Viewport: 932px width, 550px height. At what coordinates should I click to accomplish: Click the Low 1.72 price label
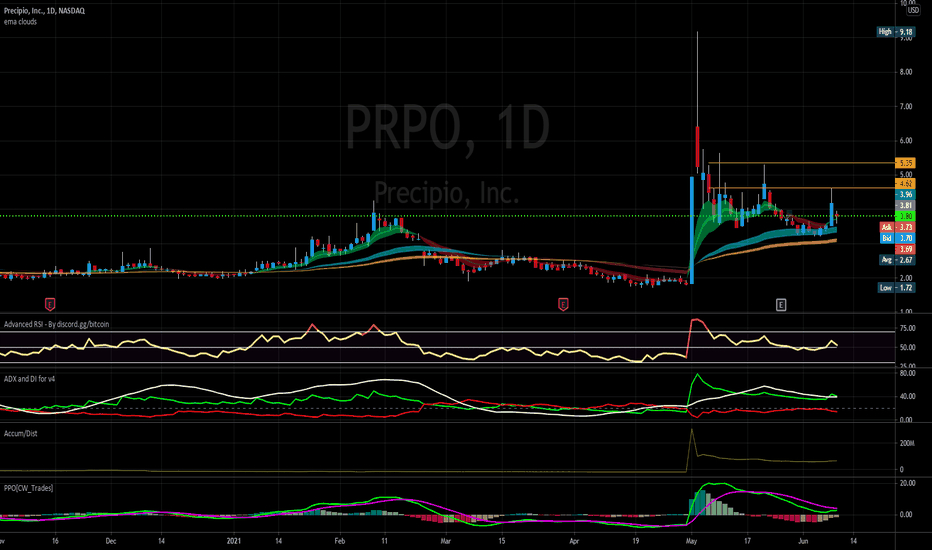click(897, 288)
